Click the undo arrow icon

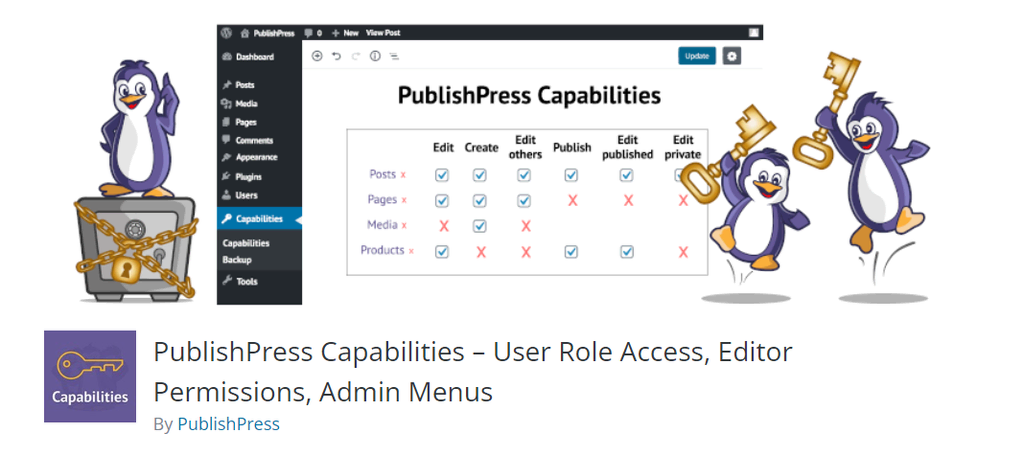(336, 56)
